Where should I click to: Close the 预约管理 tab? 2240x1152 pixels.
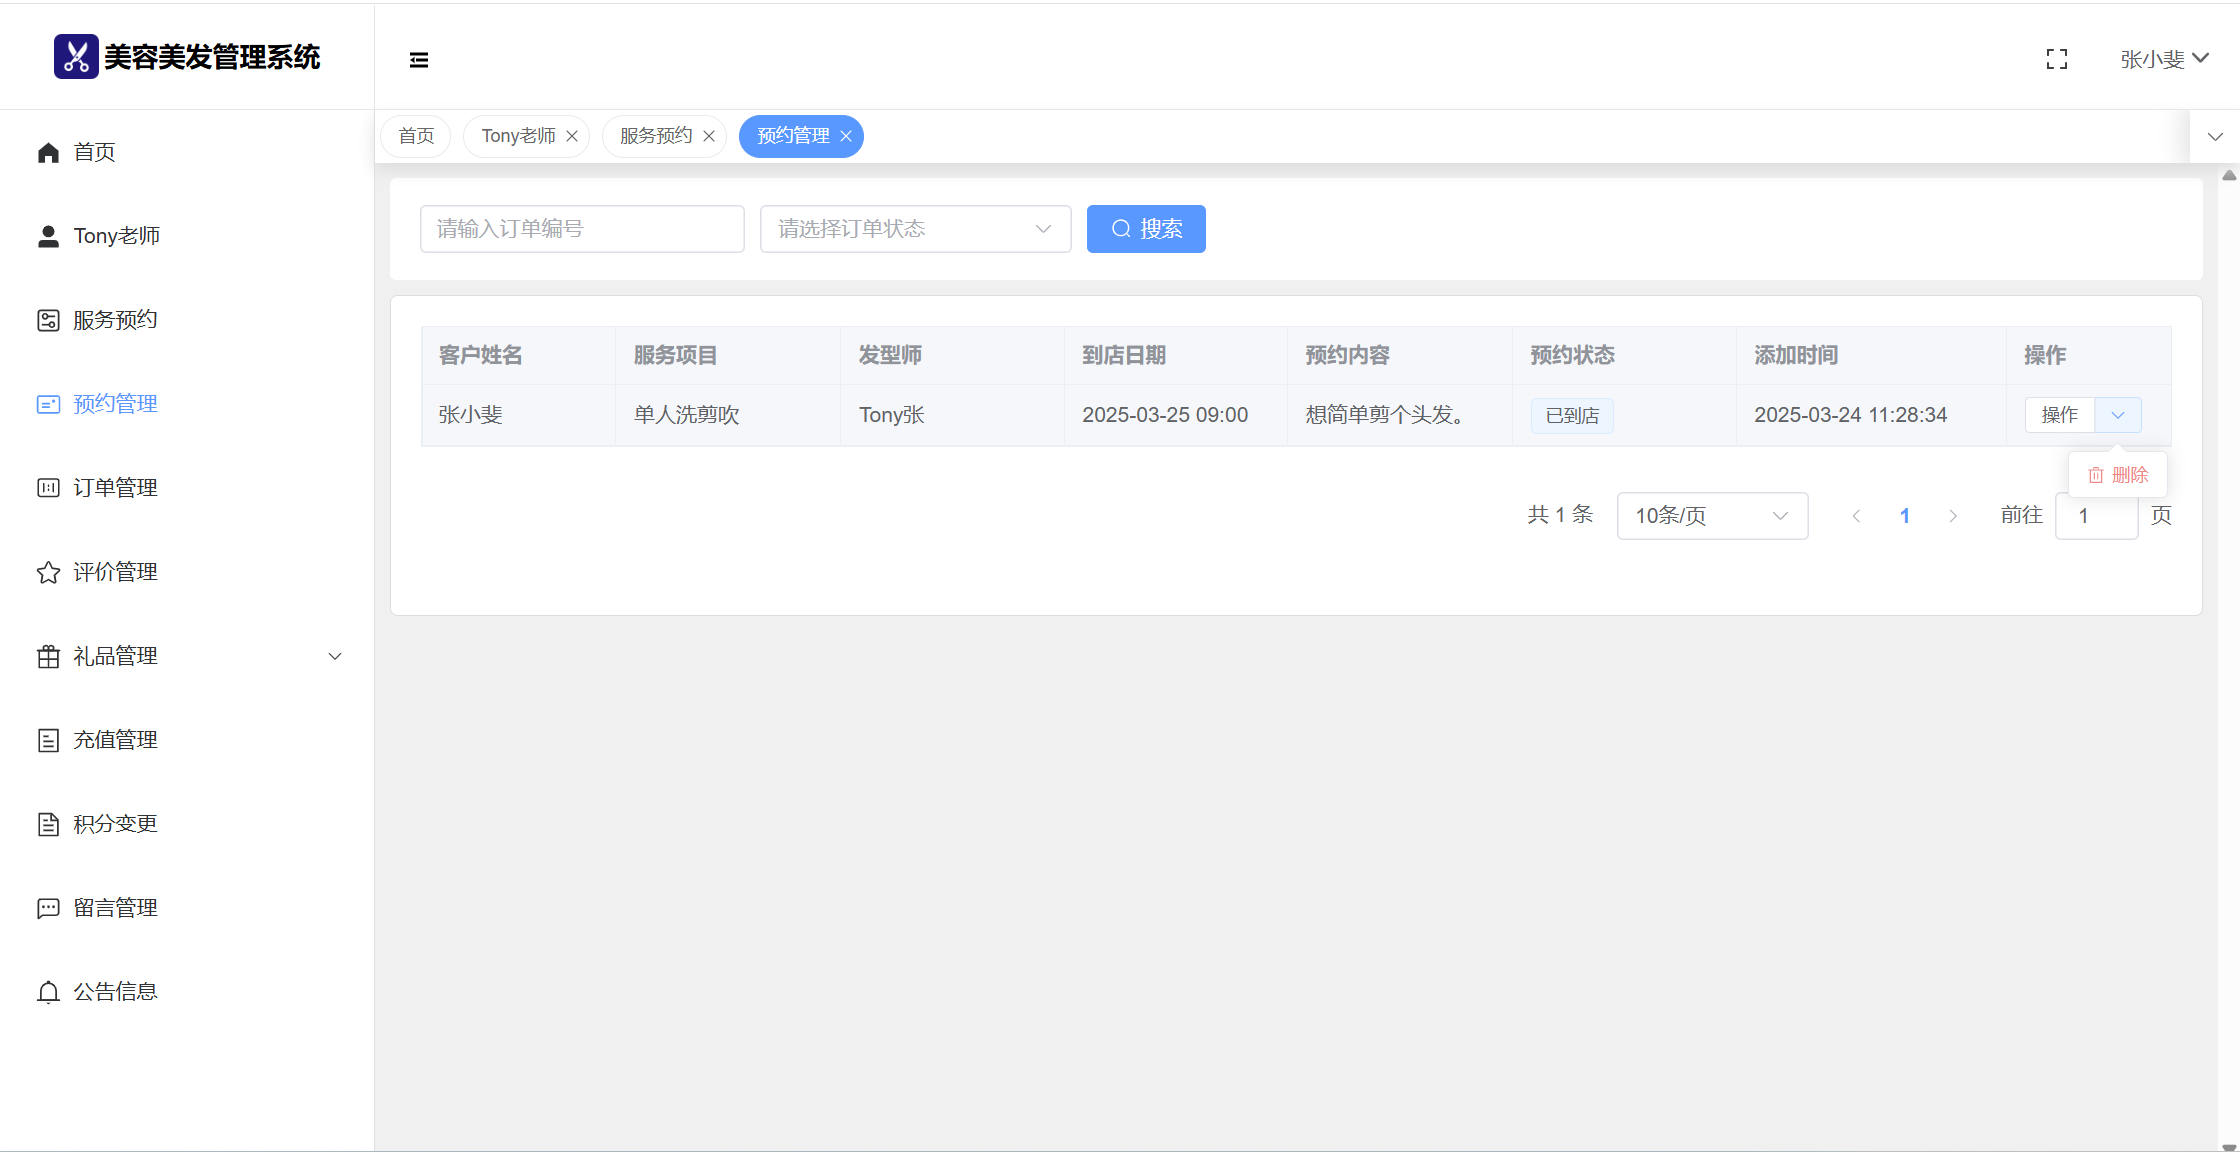point(846,136)
